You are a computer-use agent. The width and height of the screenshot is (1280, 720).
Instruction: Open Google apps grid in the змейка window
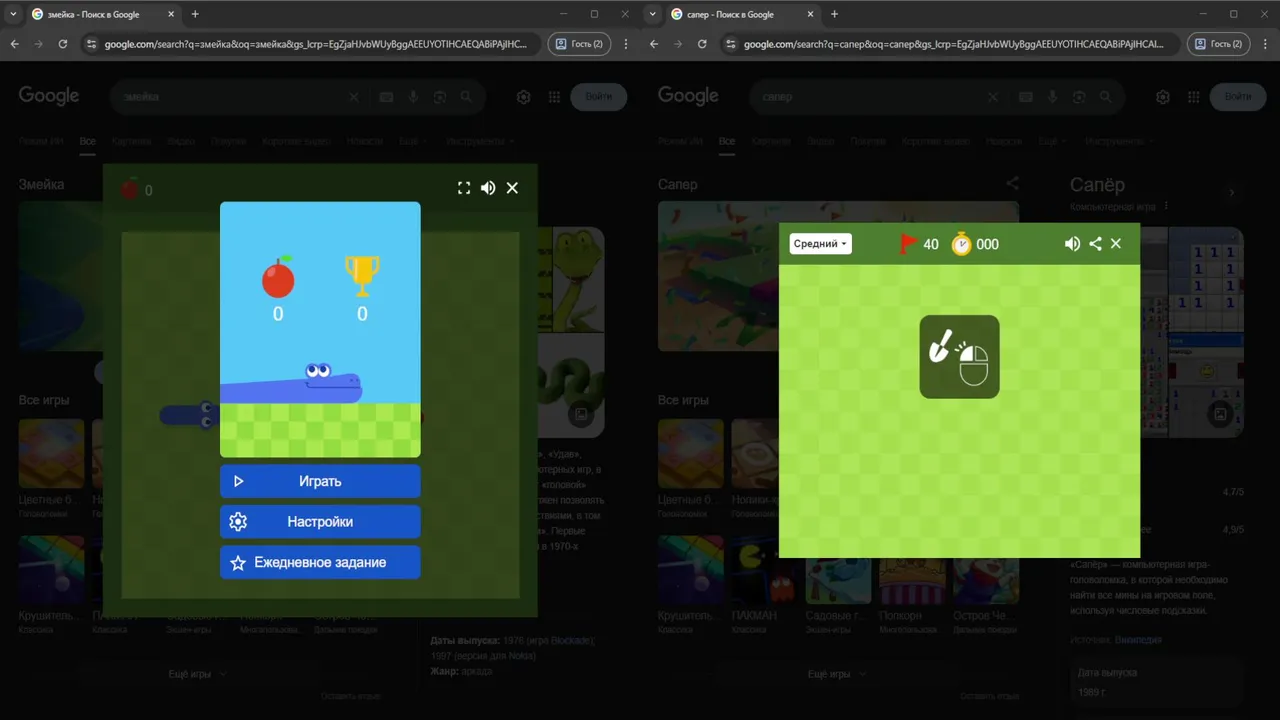554,97
